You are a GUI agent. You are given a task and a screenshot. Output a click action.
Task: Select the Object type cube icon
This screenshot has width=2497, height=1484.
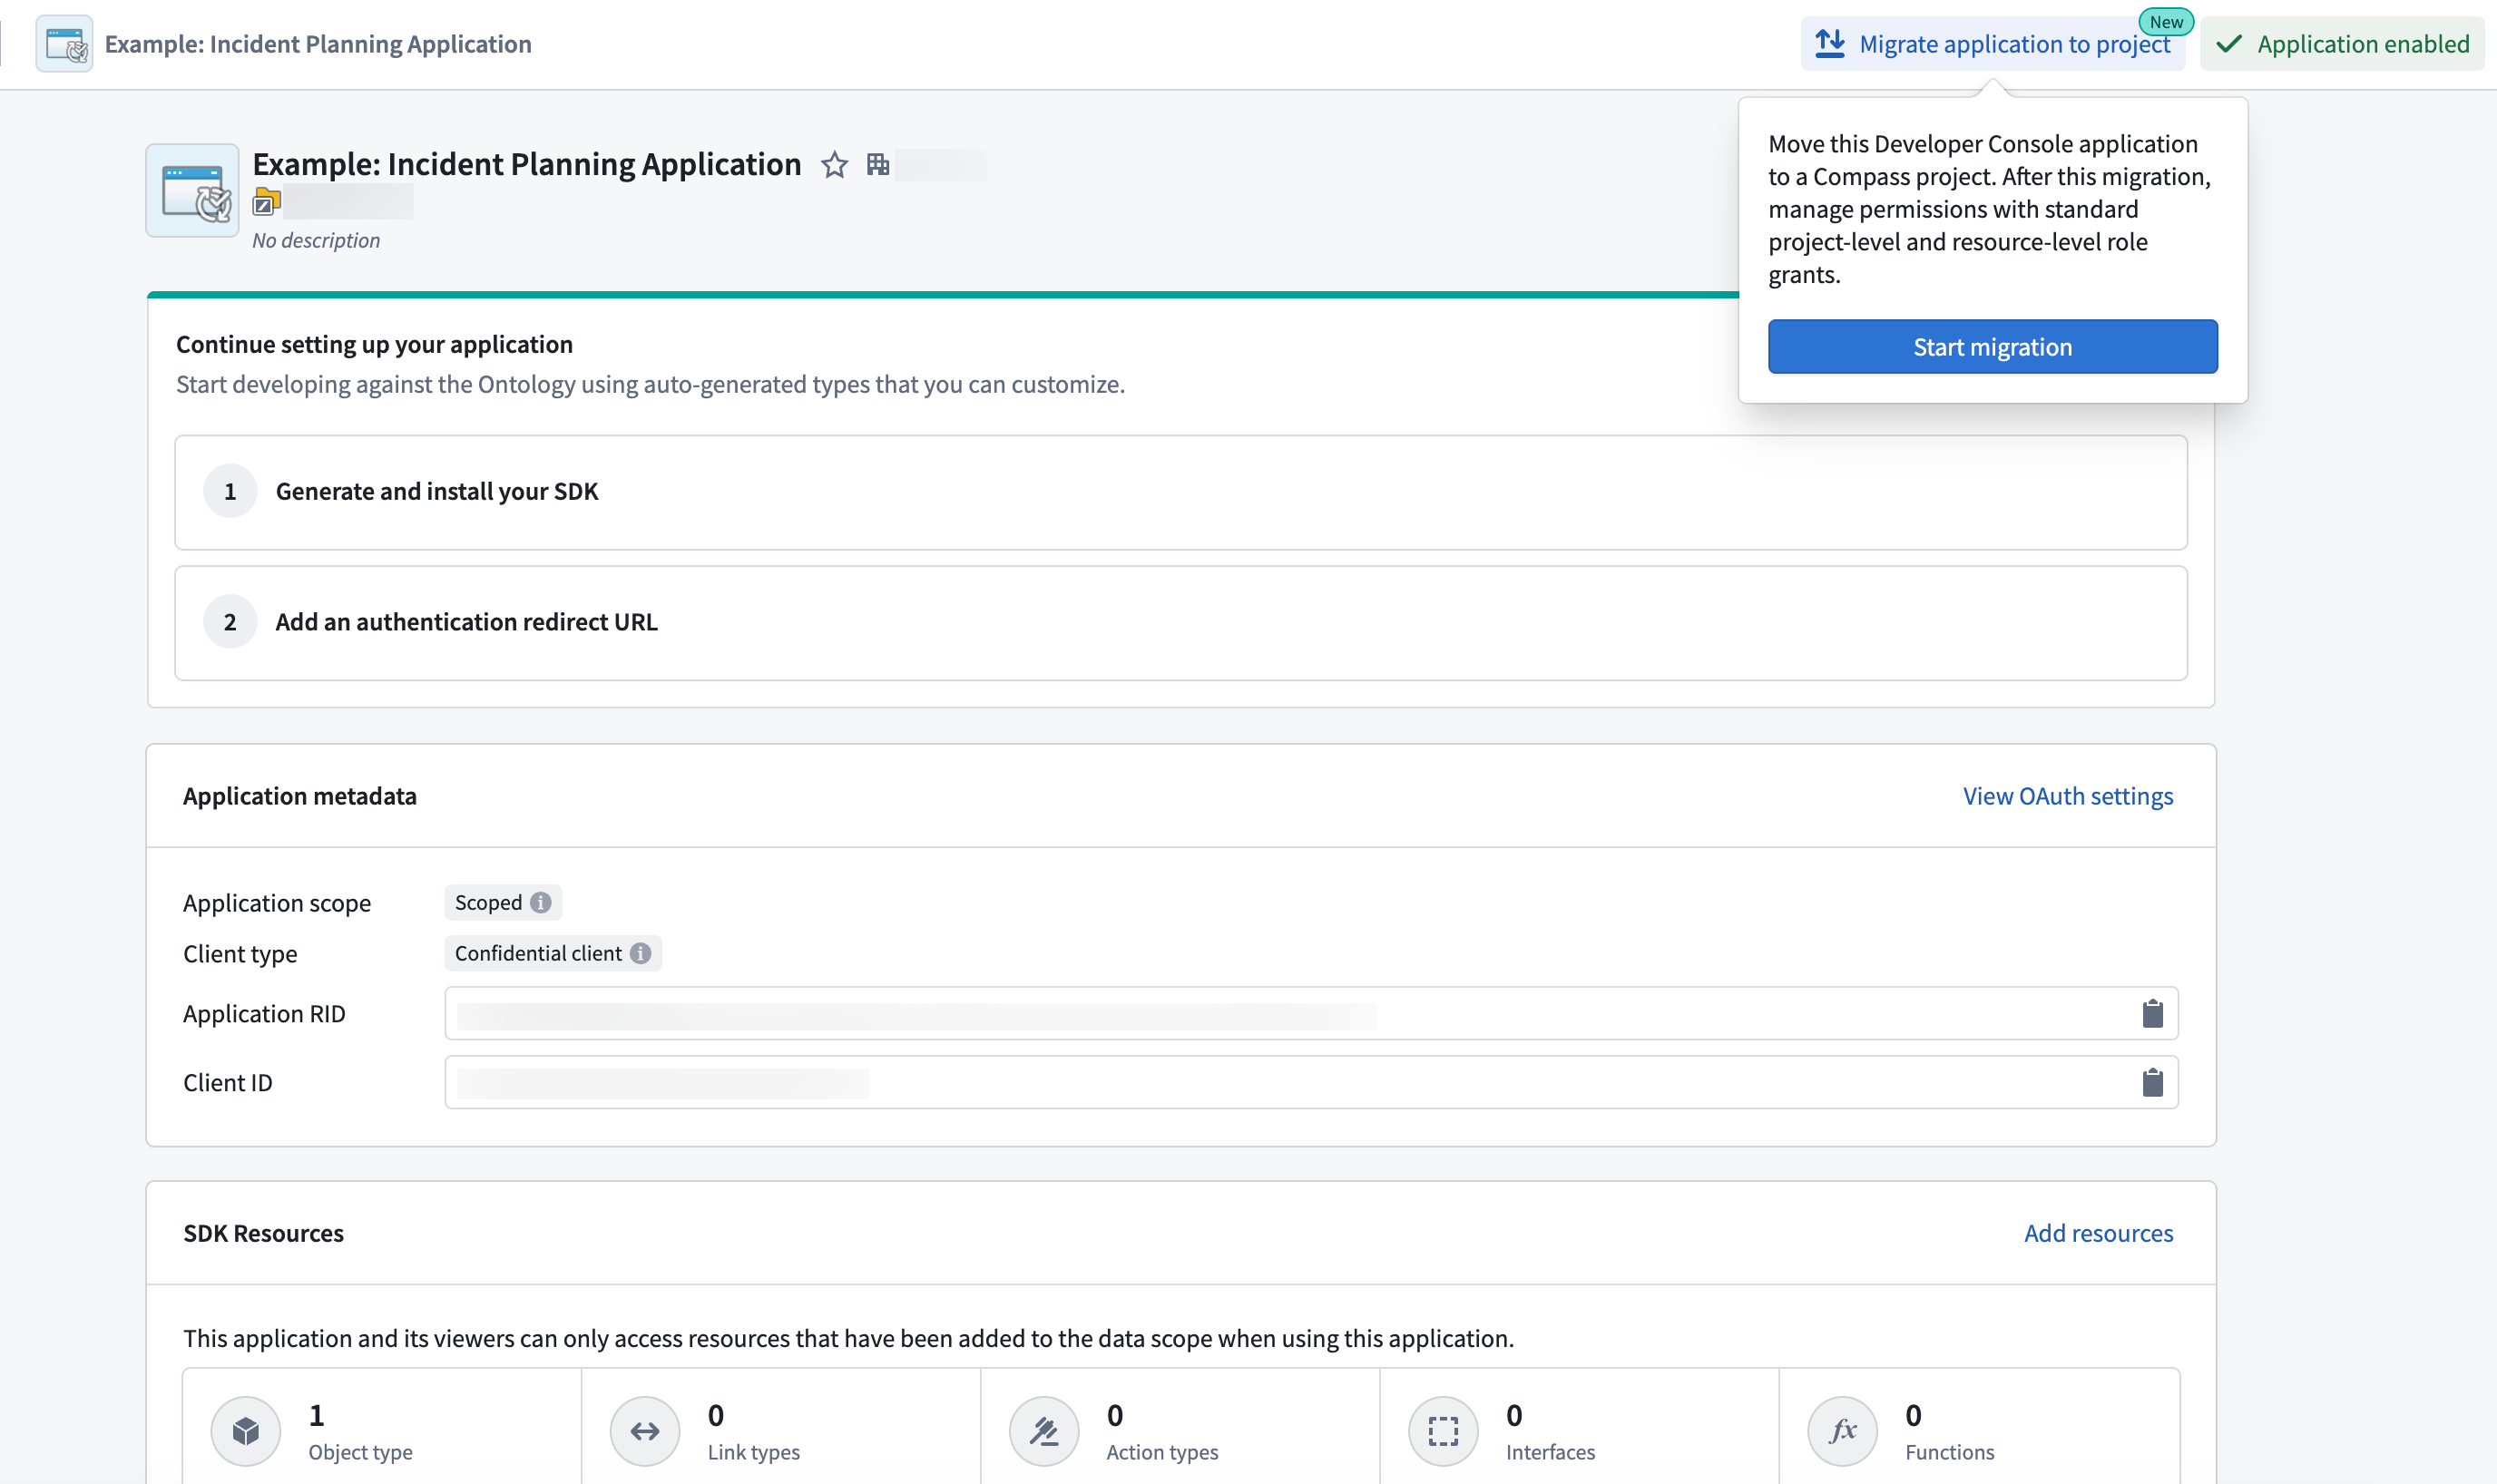click(245, 1430)
